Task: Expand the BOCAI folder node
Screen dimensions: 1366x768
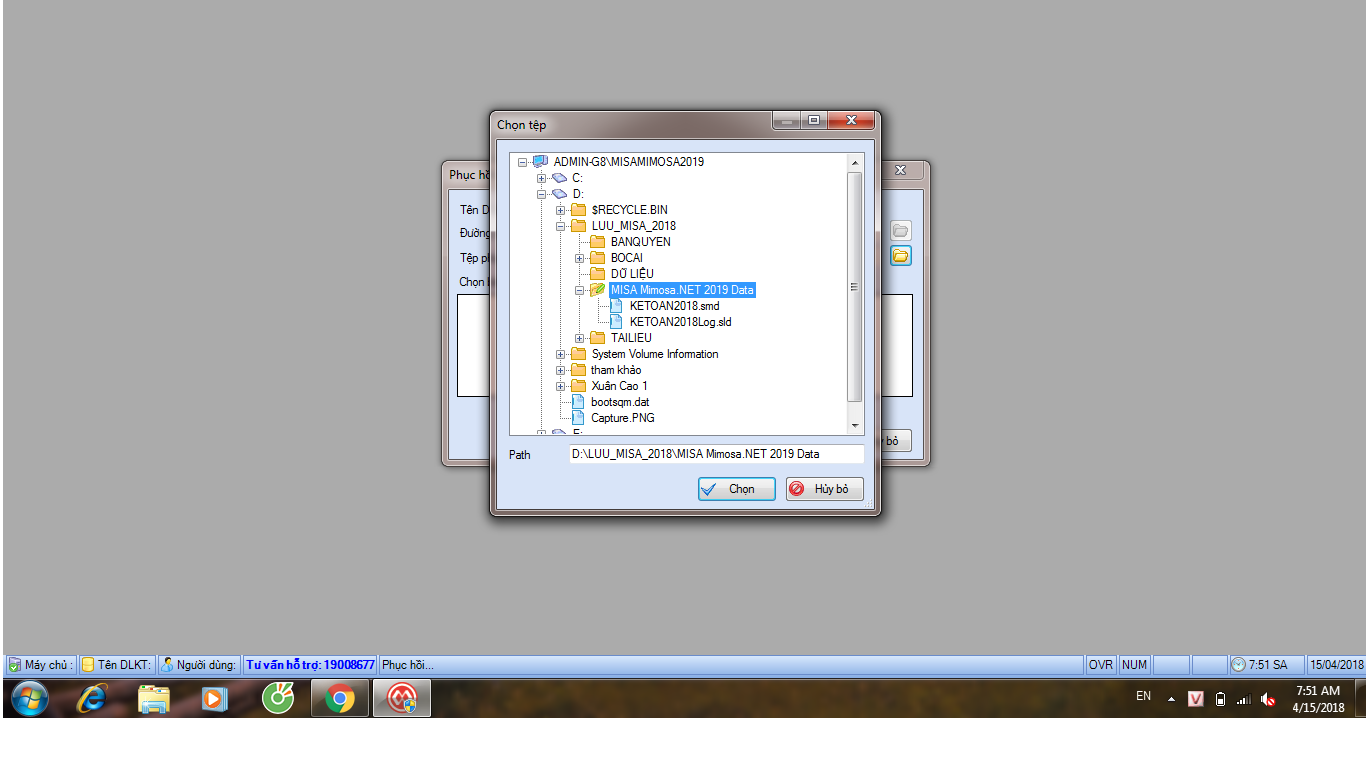Action: tap(579, 258)
